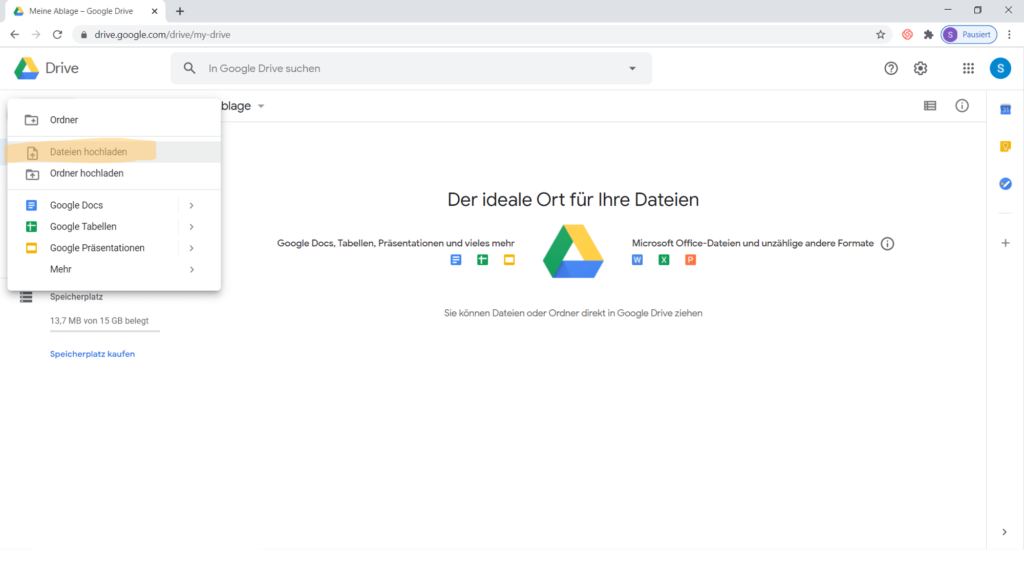
Task: Expand the Google Docs submenu
Action: pyautogui.click(x=192, y=205)
